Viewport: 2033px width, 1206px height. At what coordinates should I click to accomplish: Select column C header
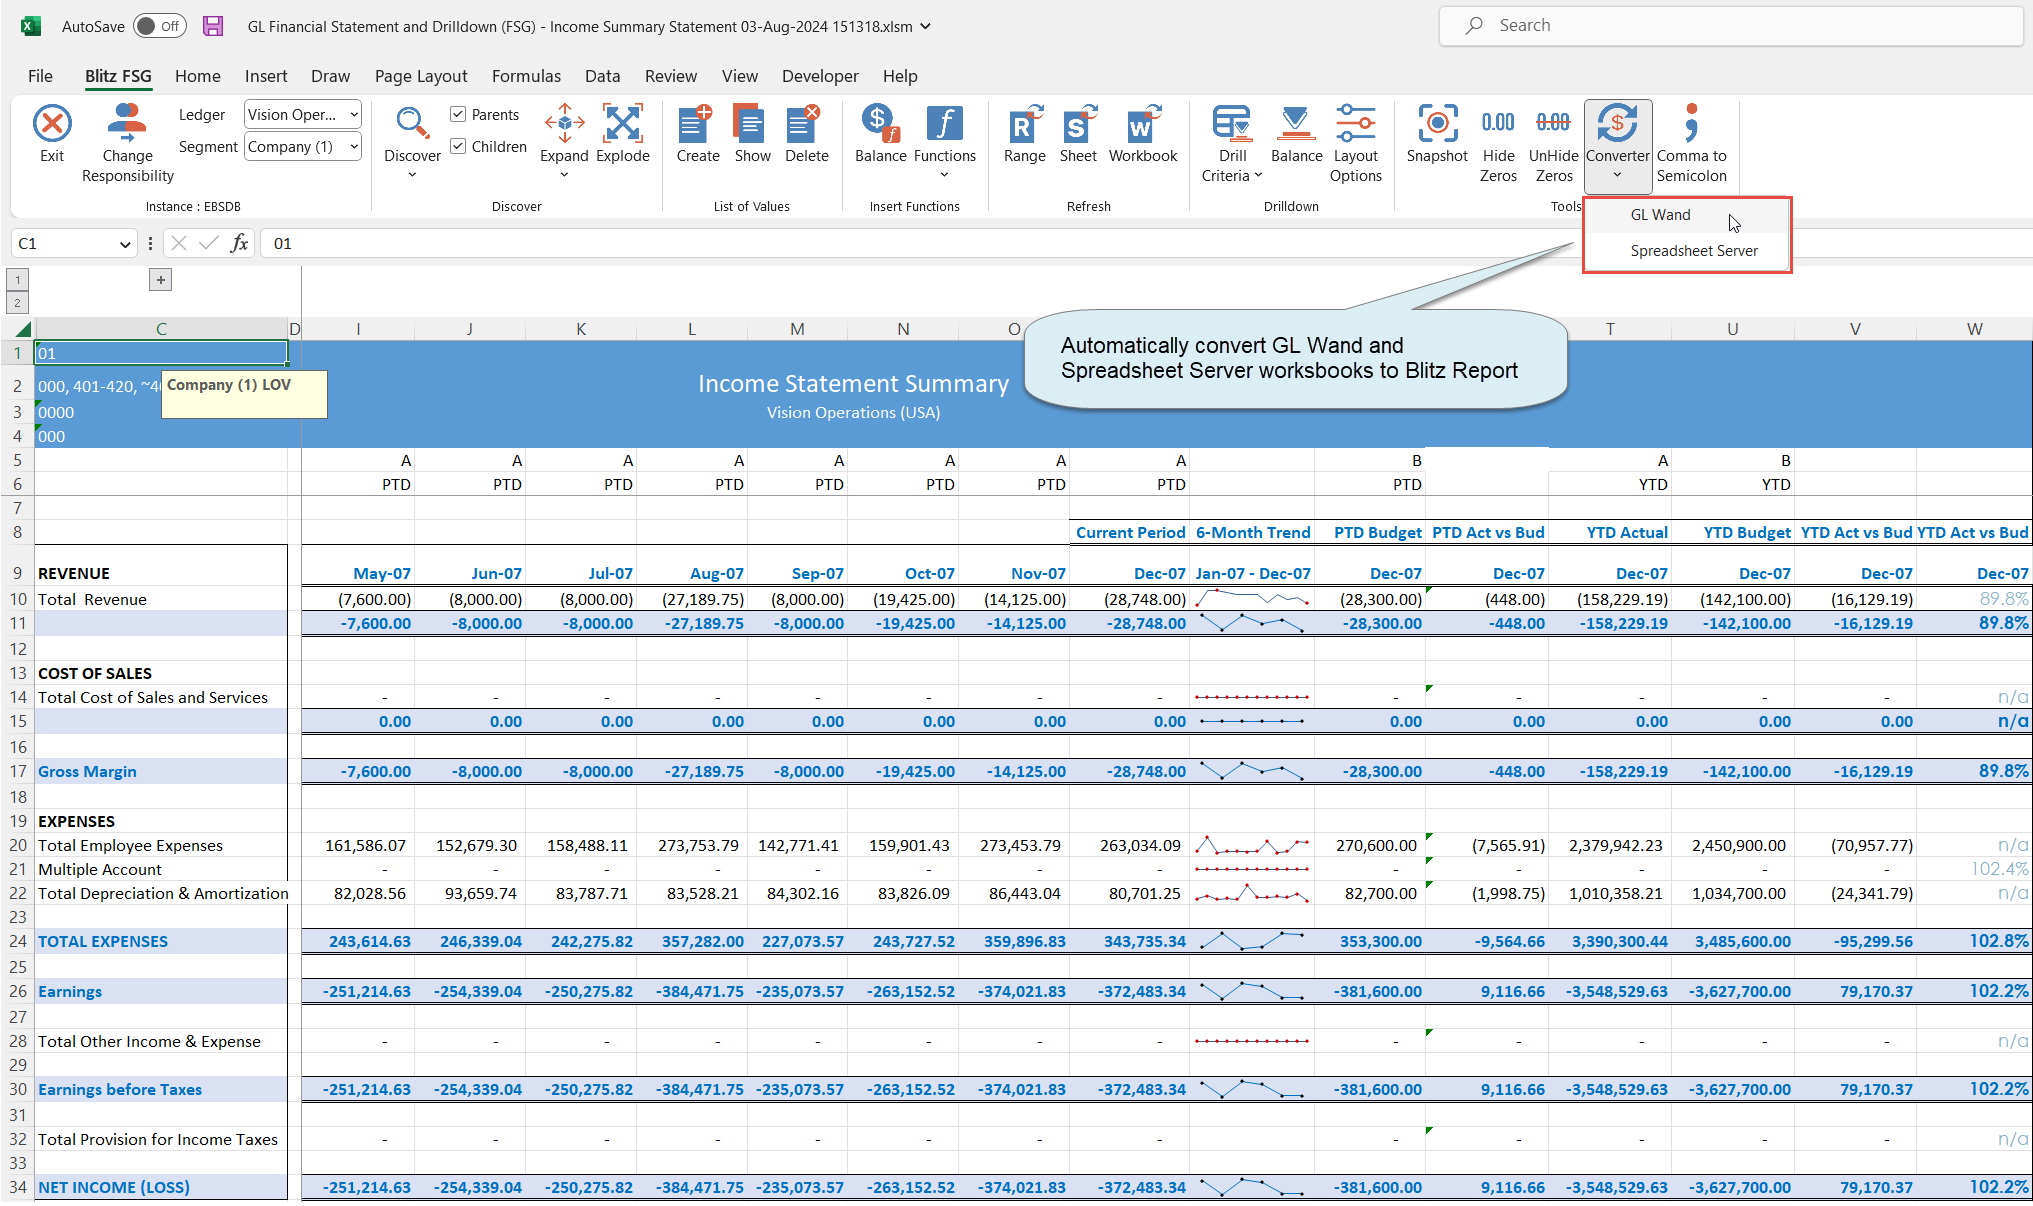[161, 329]
